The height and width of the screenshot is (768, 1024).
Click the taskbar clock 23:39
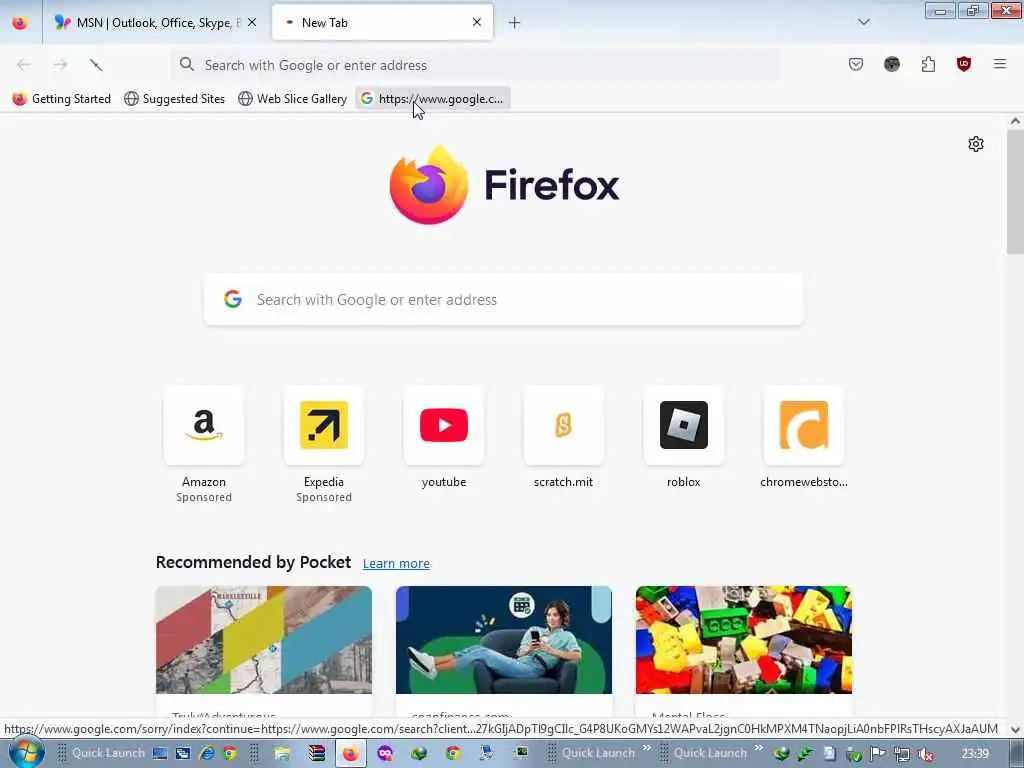click(x=976, y=754)
